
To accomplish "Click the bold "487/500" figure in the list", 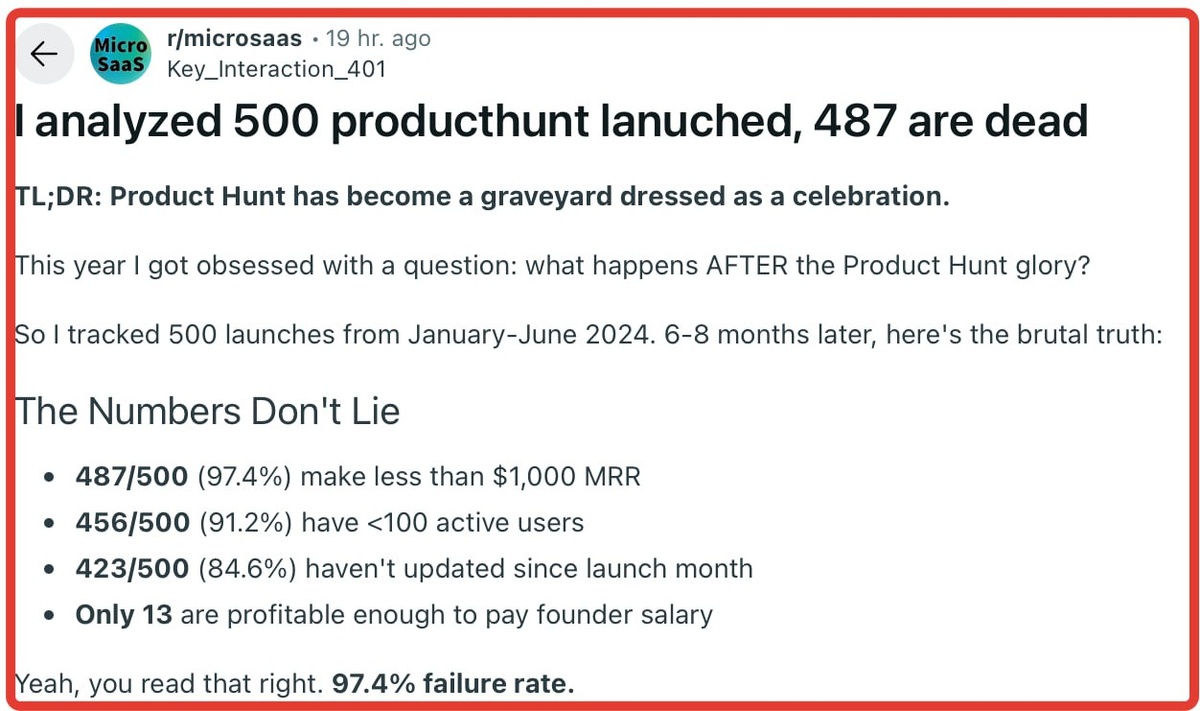I will pyautogui.click(x=131, y=477).
